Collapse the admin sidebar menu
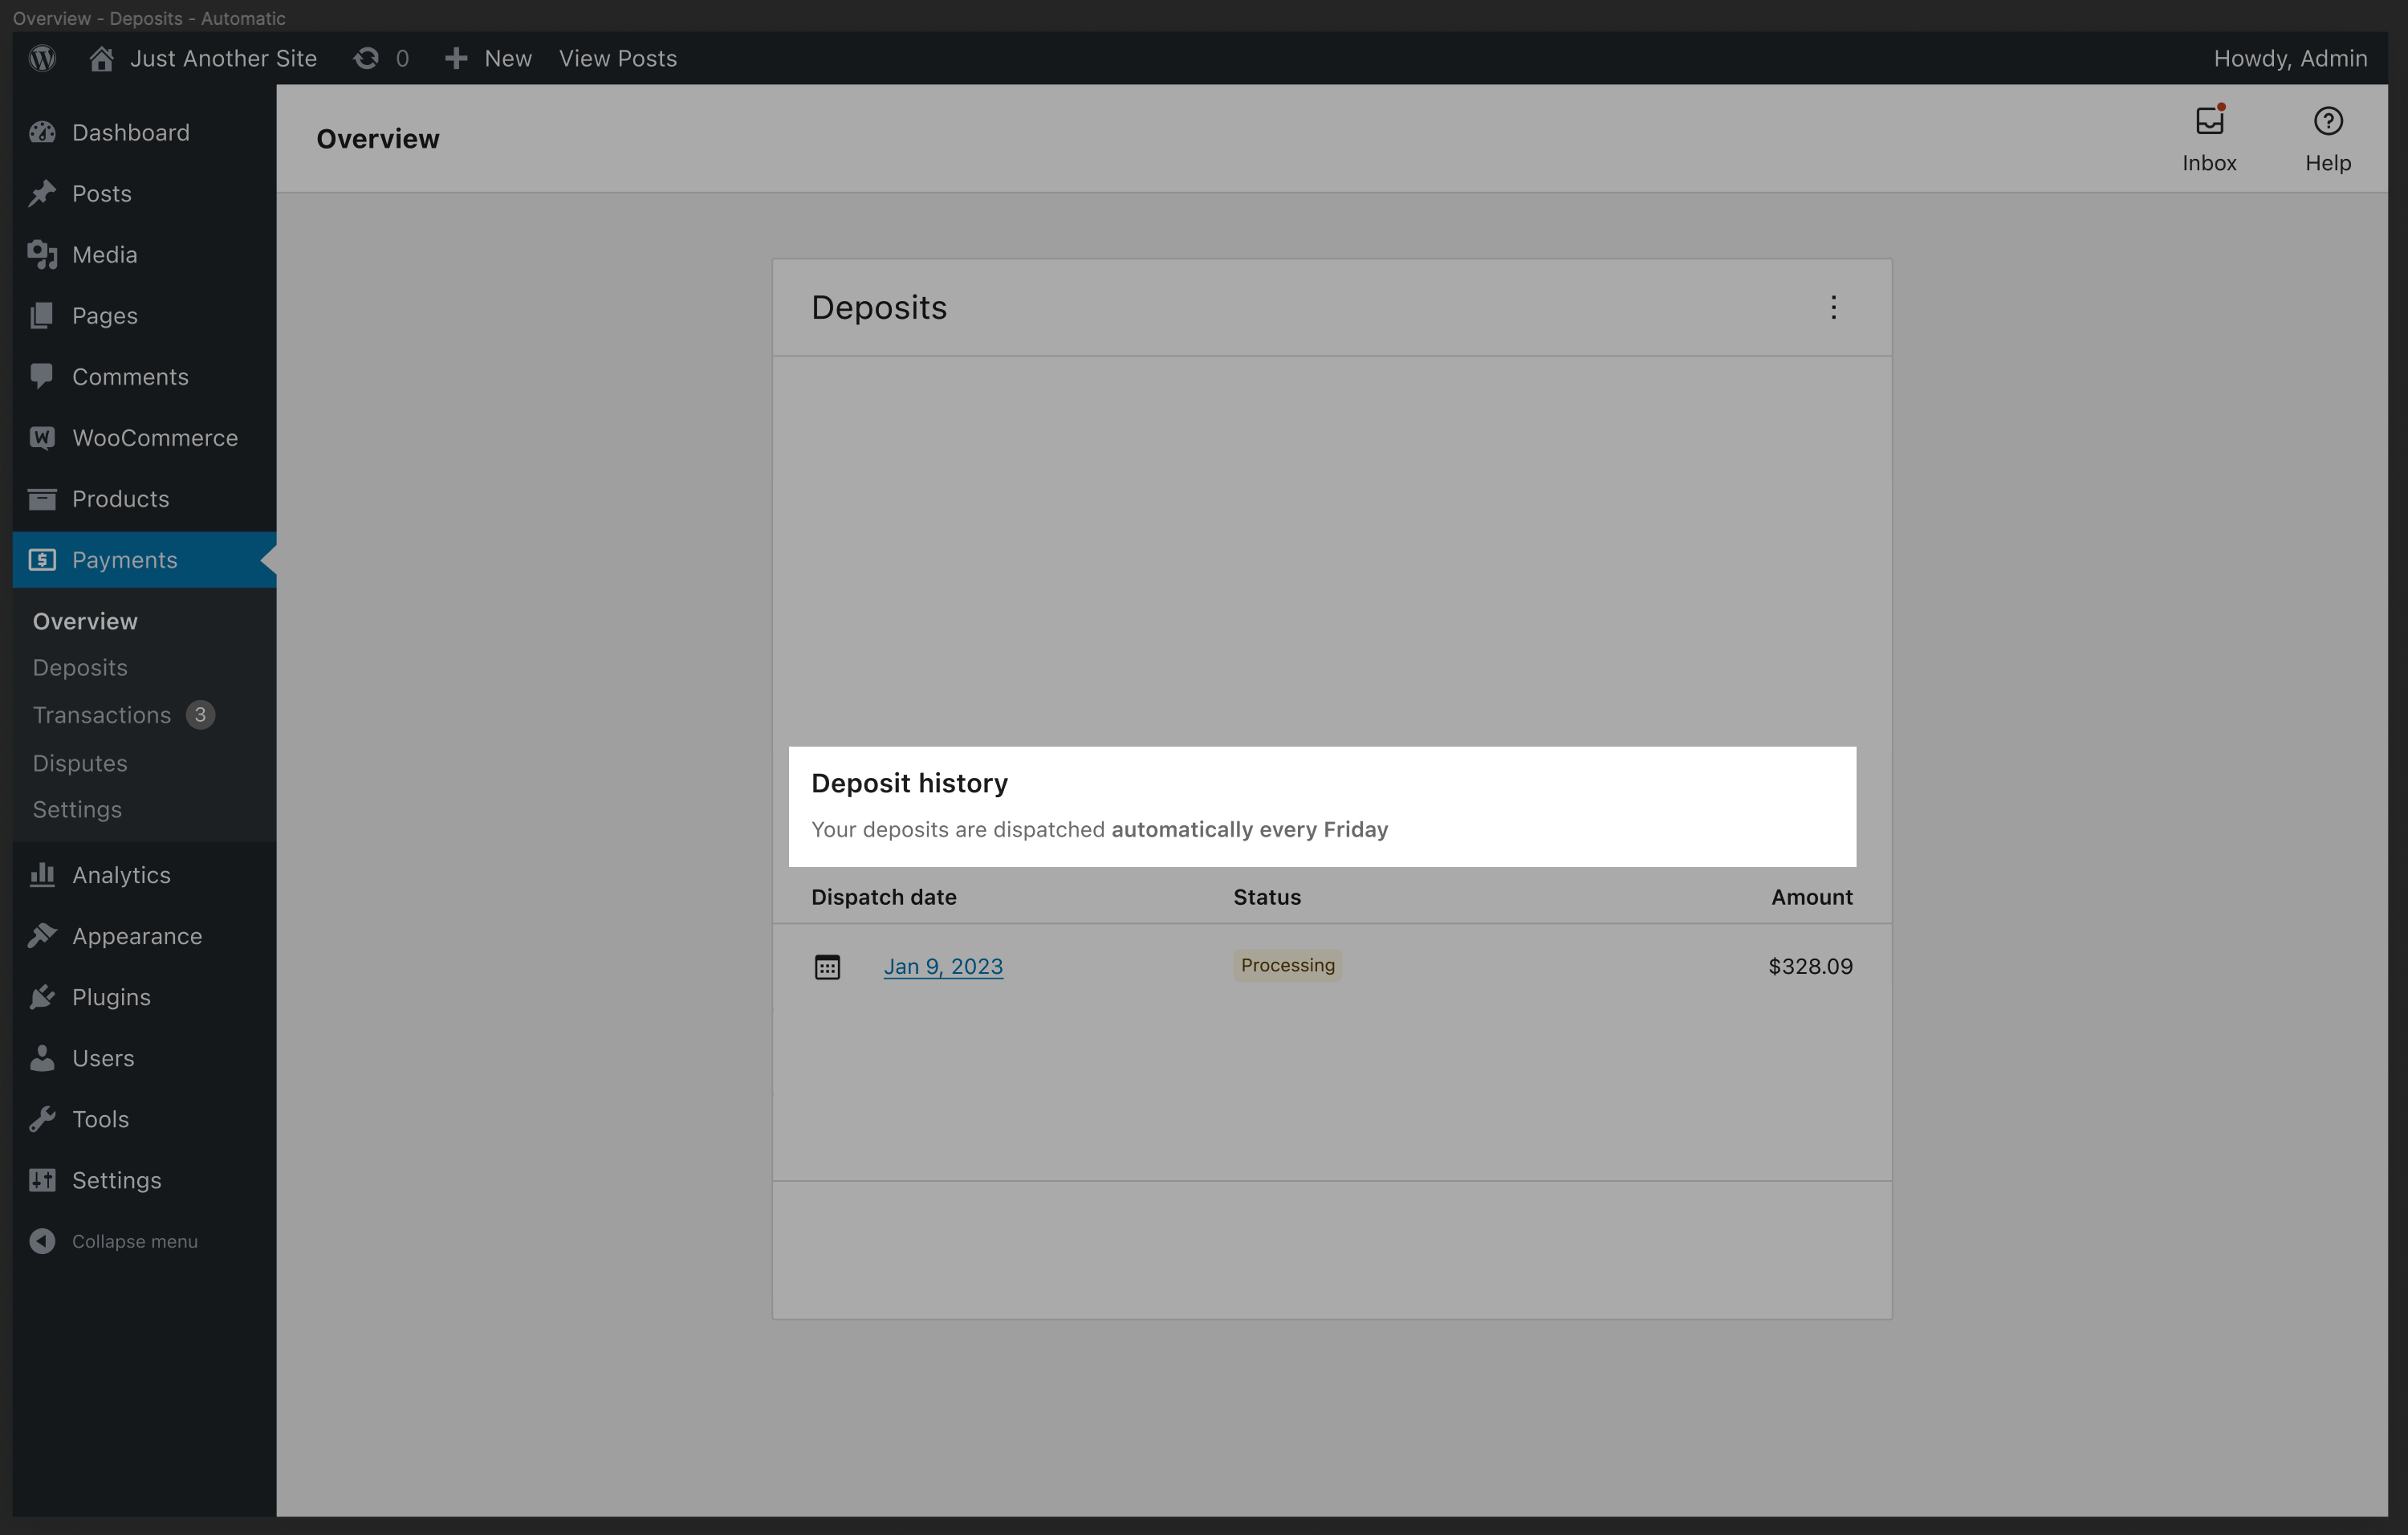This screenshot has height=1535, width=2408. coord(41,1241)
